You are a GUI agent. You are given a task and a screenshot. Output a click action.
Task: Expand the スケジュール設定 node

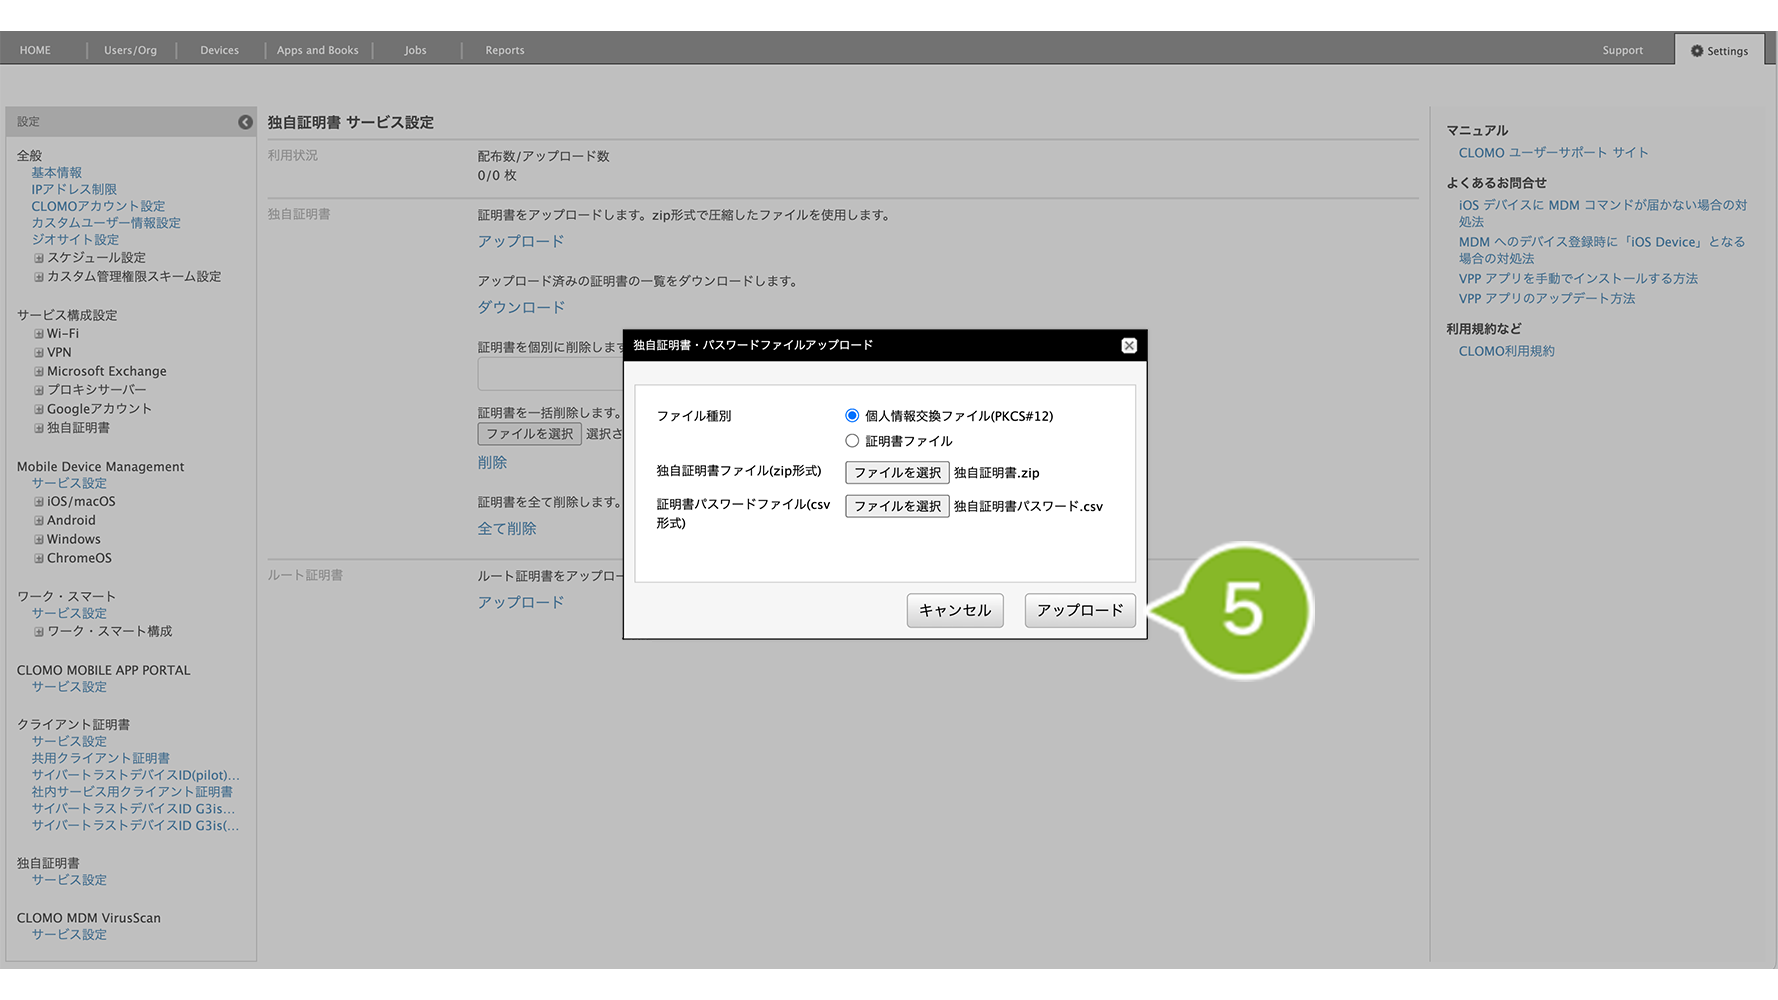[39, 258]
